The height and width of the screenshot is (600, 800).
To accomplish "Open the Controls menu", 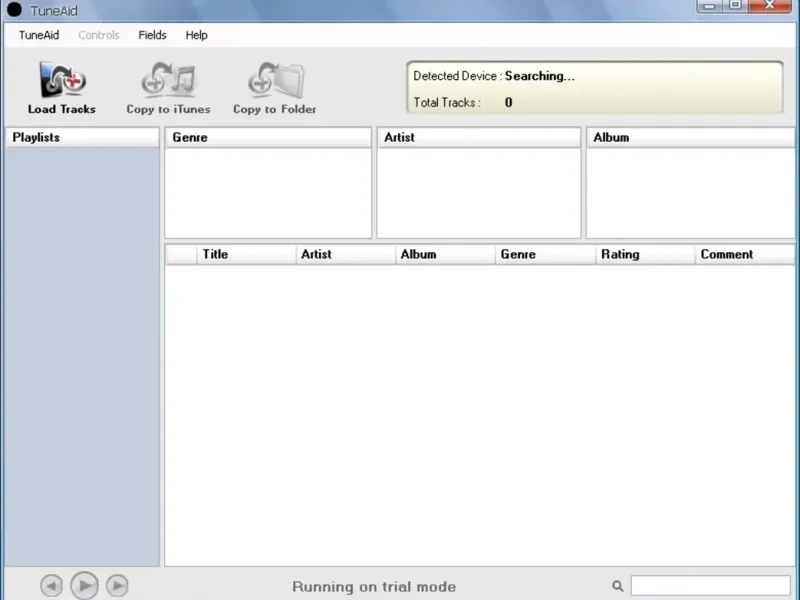I will [98, 35].
